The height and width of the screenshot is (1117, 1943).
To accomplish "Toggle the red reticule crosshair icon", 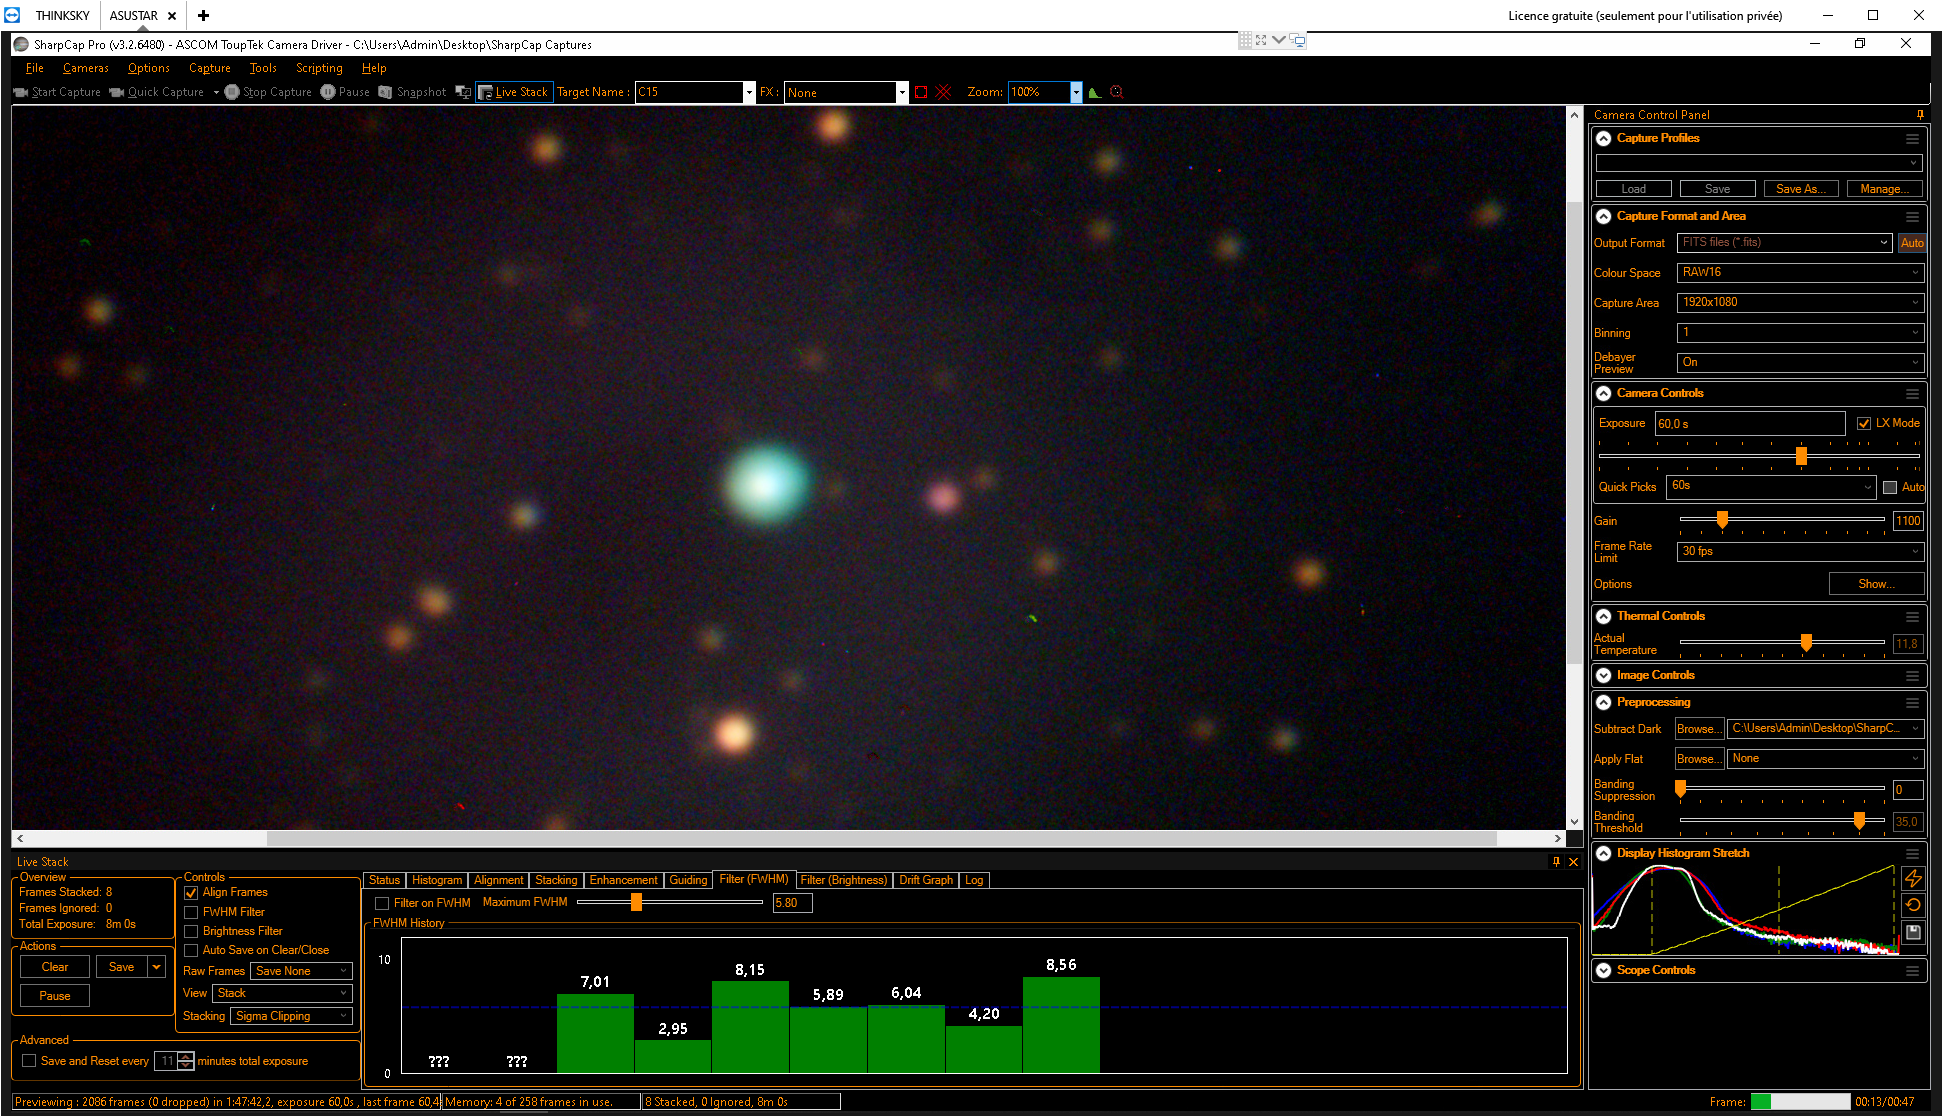I will click(943, 92).
